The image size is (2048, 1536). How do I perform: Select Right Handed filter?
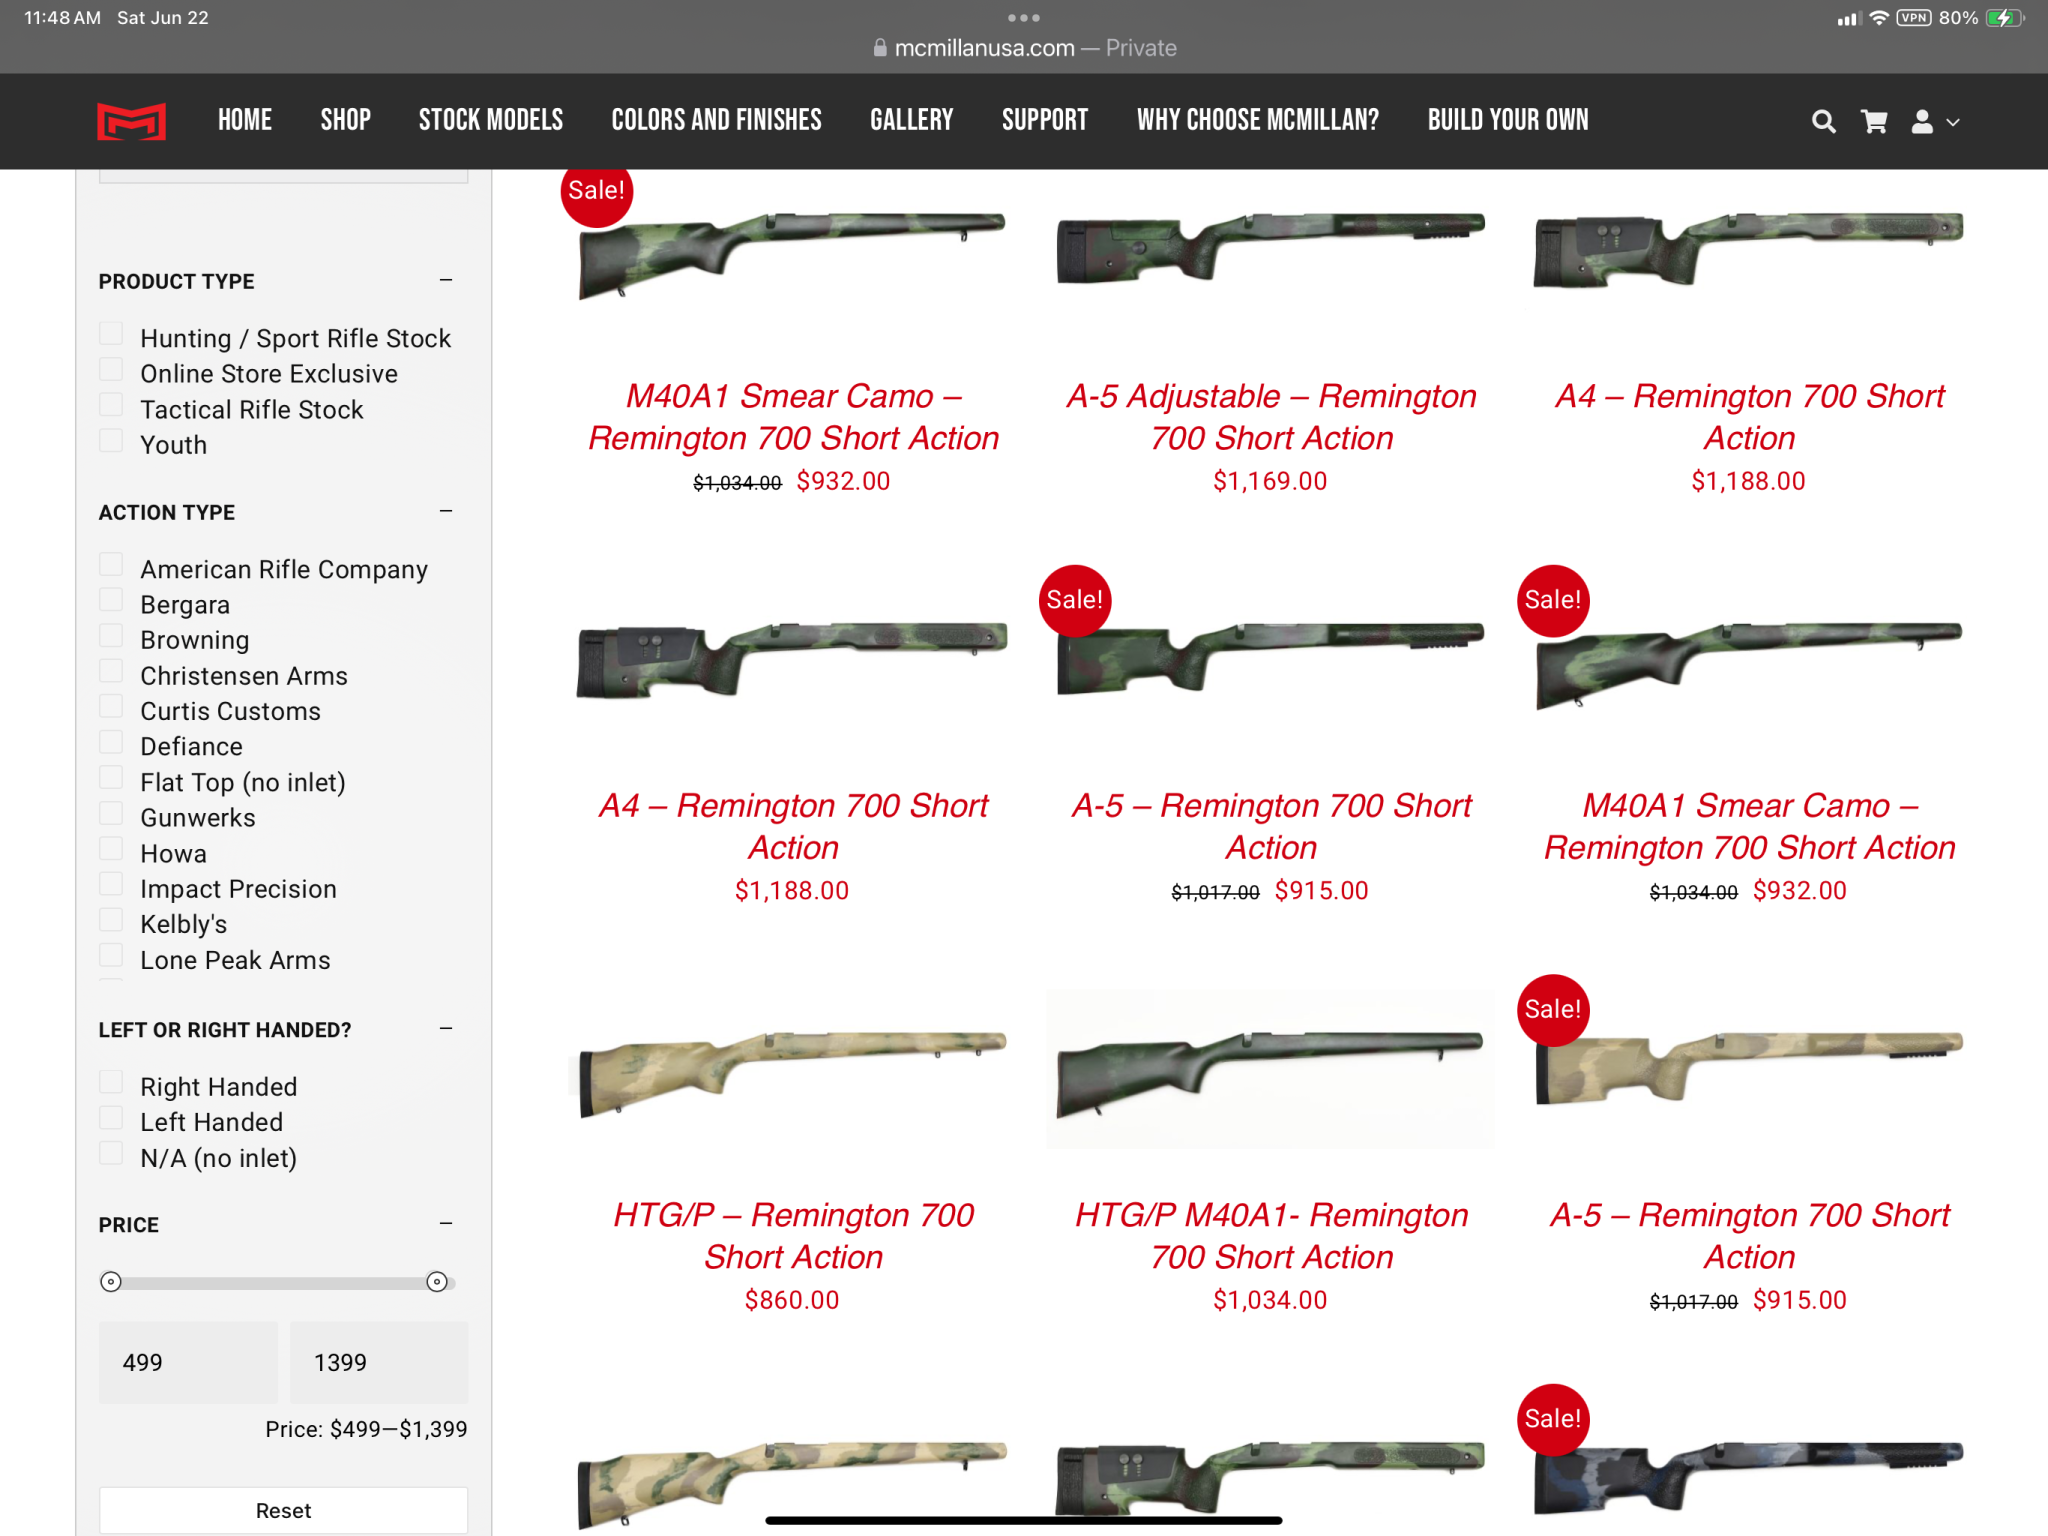point(111,1083)
